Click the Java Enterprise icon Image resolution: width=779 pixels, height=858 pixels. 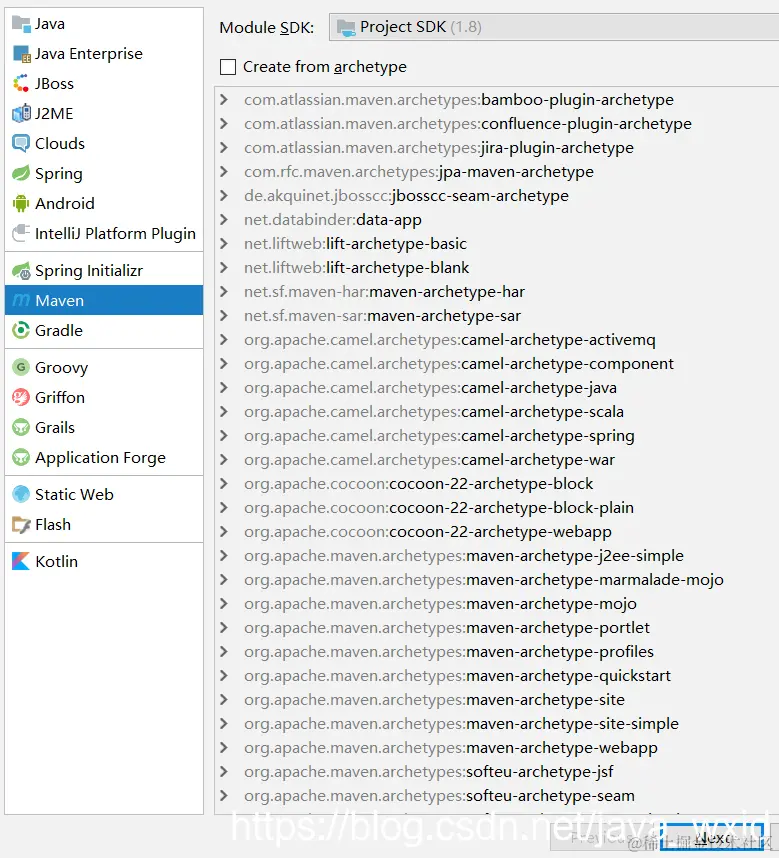21,54
